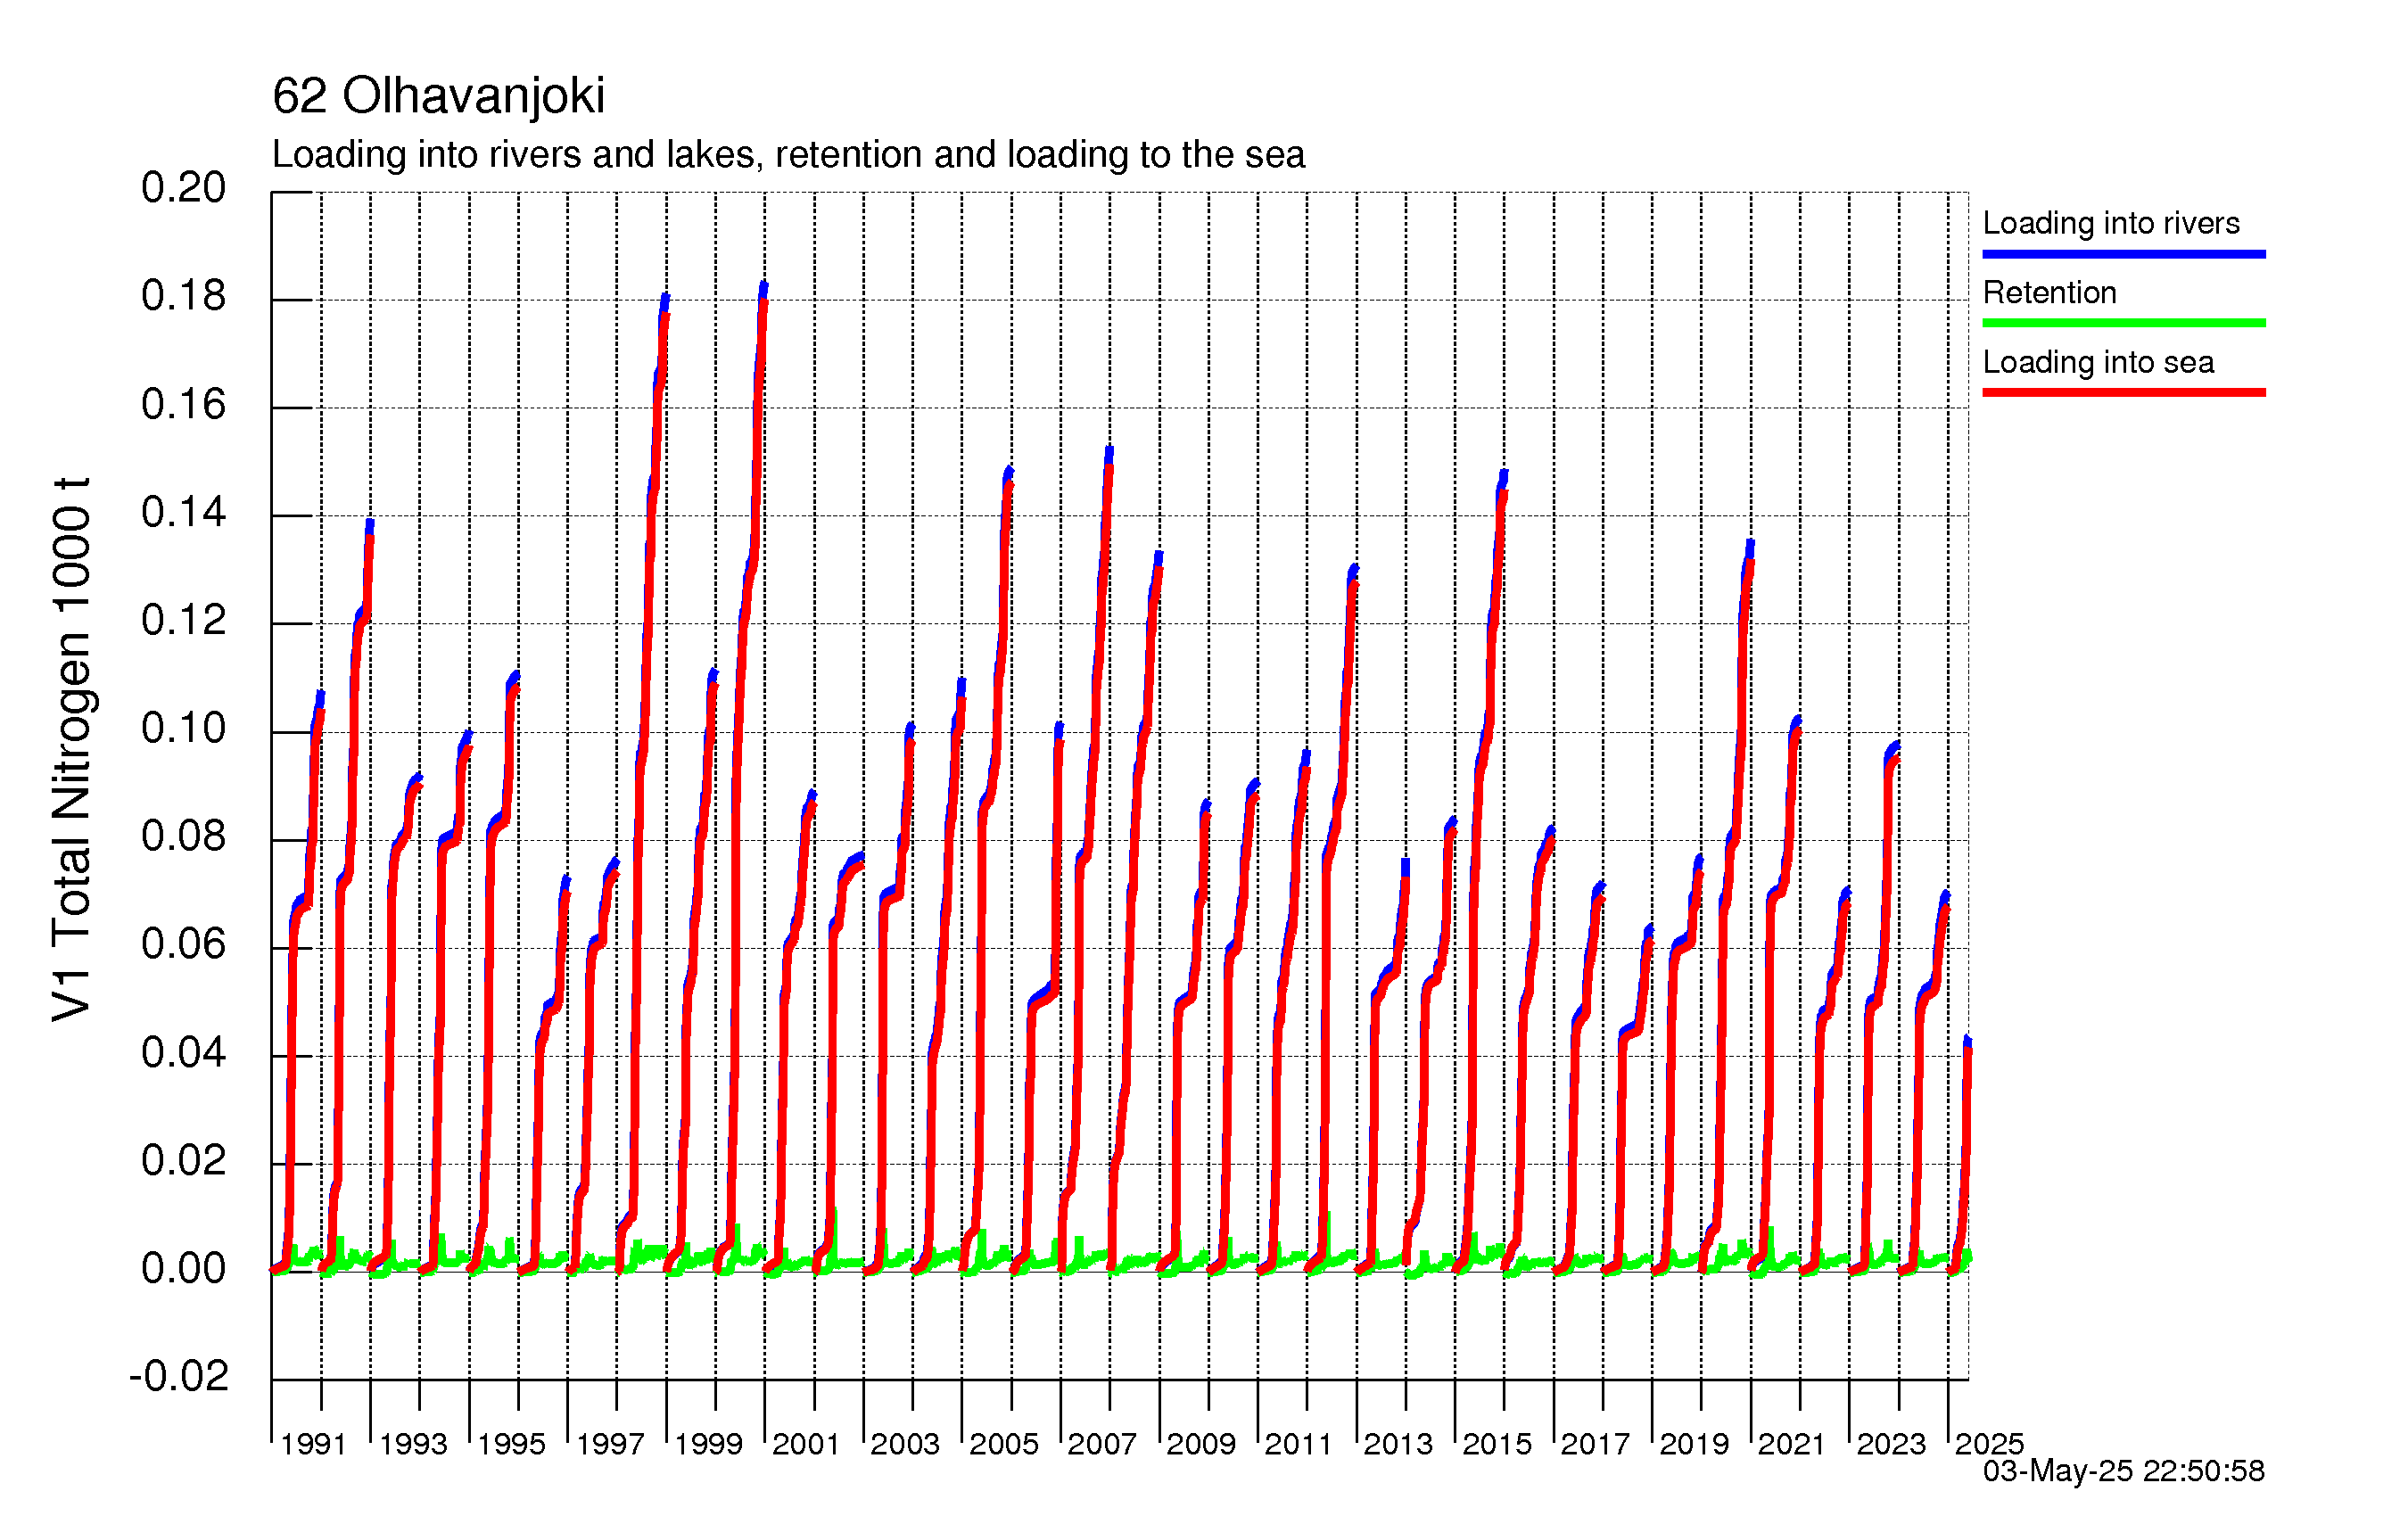Click the red legend line swatch

tap(2124, 392)
